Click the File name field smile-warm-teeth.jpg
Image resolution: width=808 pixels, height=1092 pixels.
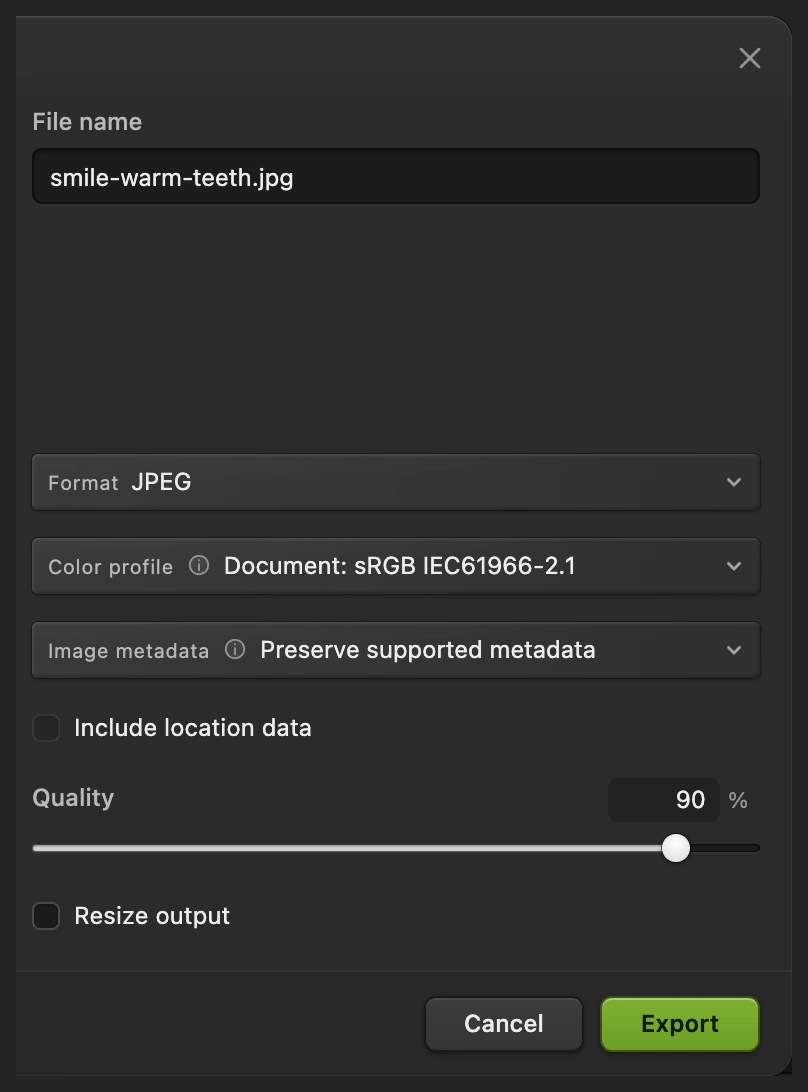396,176
